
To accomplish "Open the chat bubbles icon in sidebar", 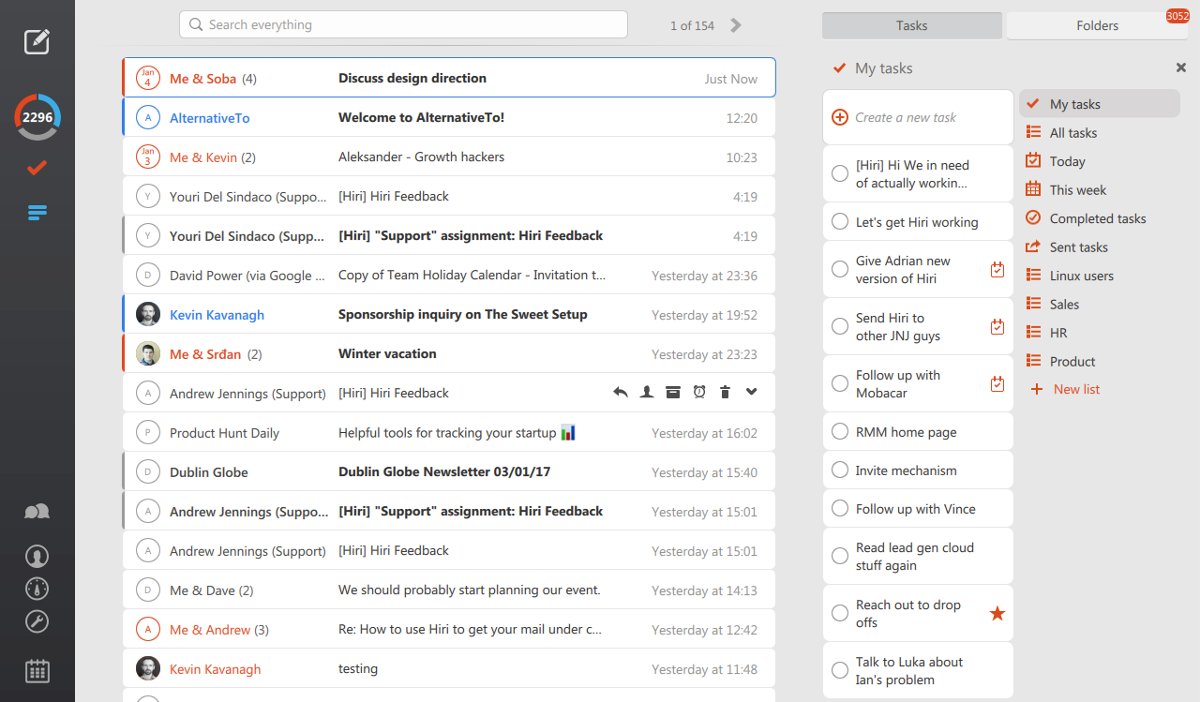I will [37, 511].
